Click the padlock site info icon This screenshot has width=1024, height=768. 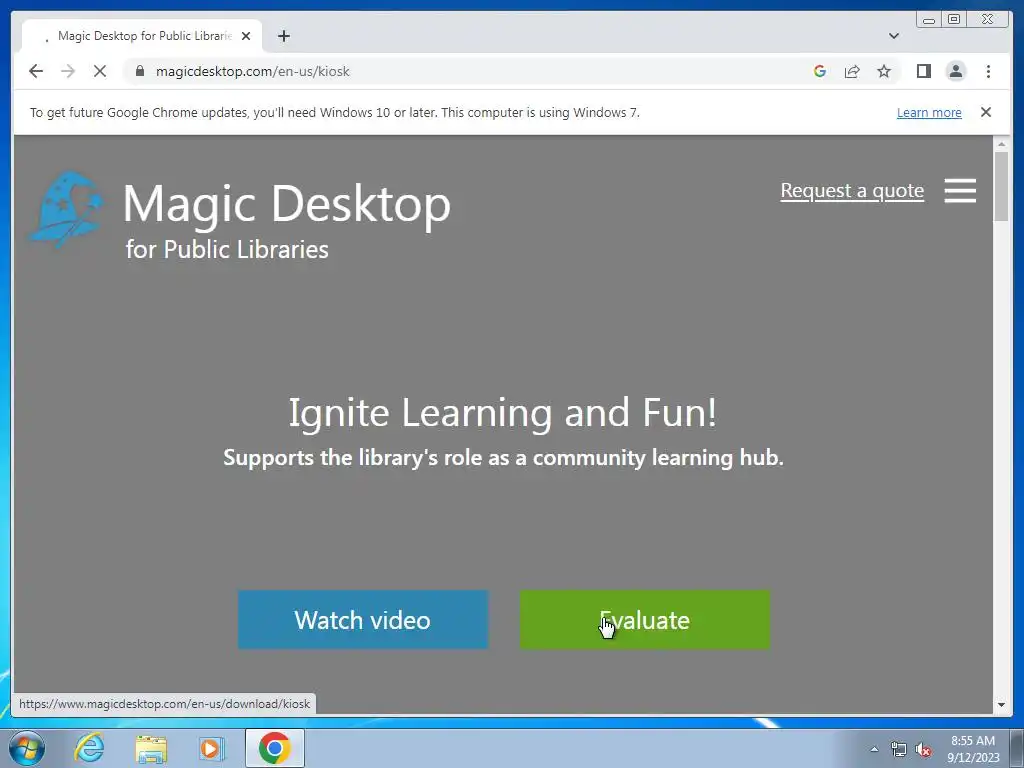[x=139, y=71]
